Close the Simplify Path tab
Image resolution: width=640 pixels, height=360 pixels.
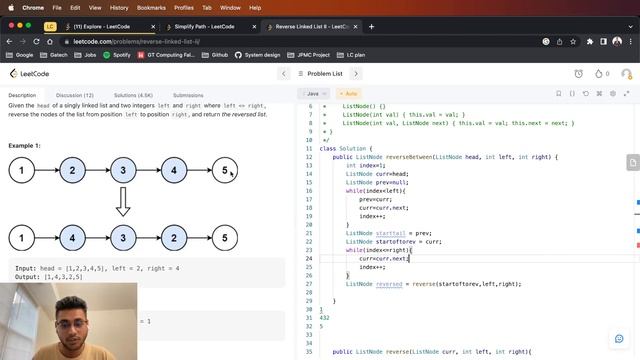click(254, 27)
